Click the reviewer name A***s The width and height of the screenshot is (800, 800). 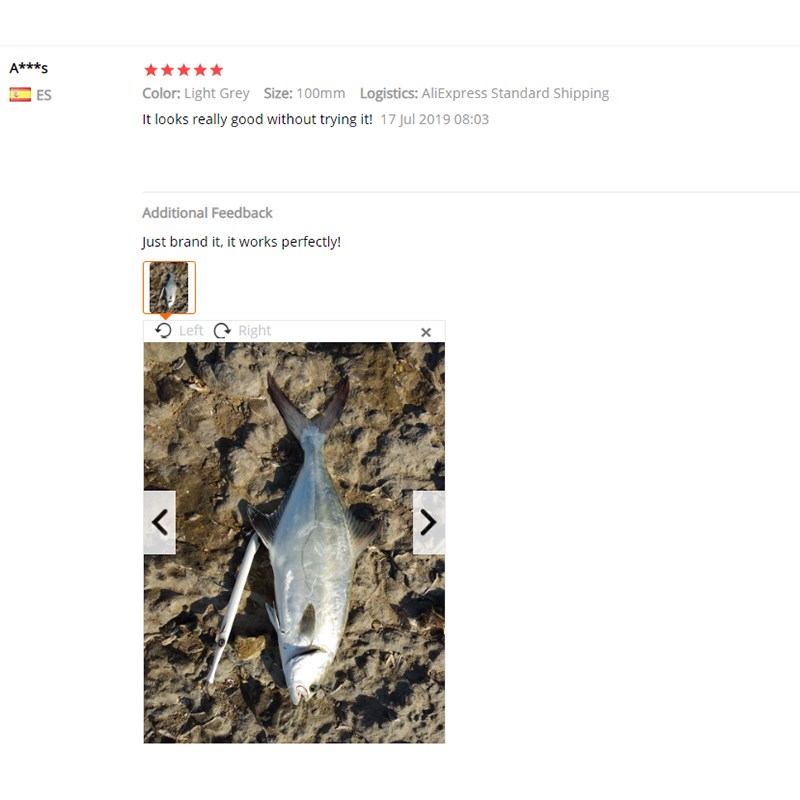pos(29,67)
